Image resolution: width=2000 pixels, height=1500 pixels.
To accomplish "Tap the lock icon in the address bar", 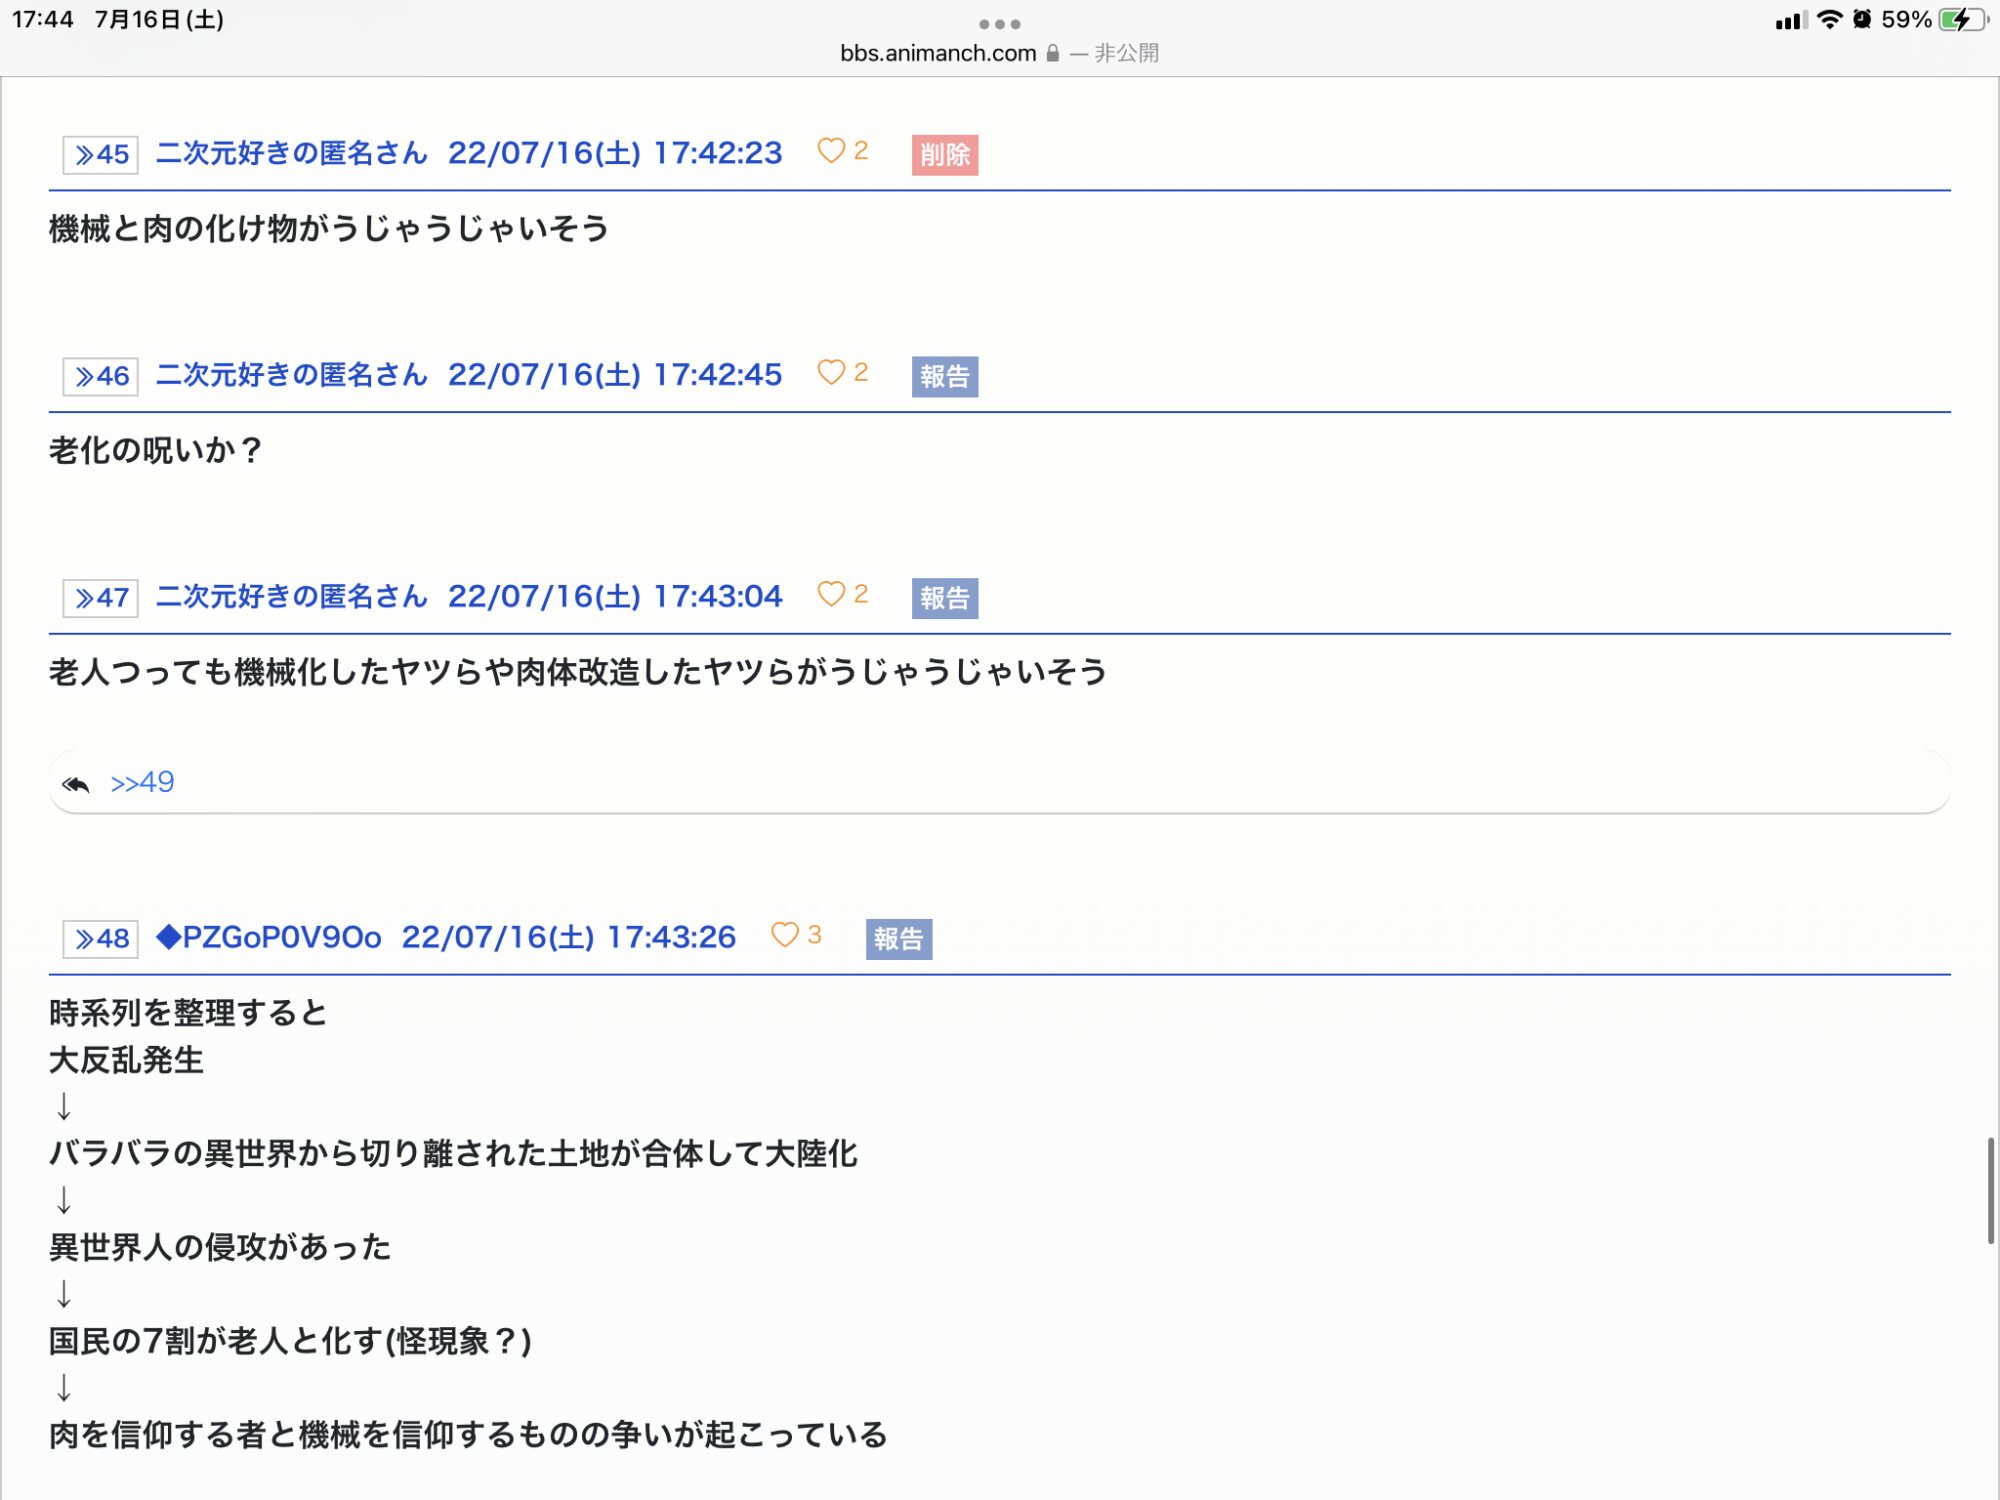I will [1052, 54].
